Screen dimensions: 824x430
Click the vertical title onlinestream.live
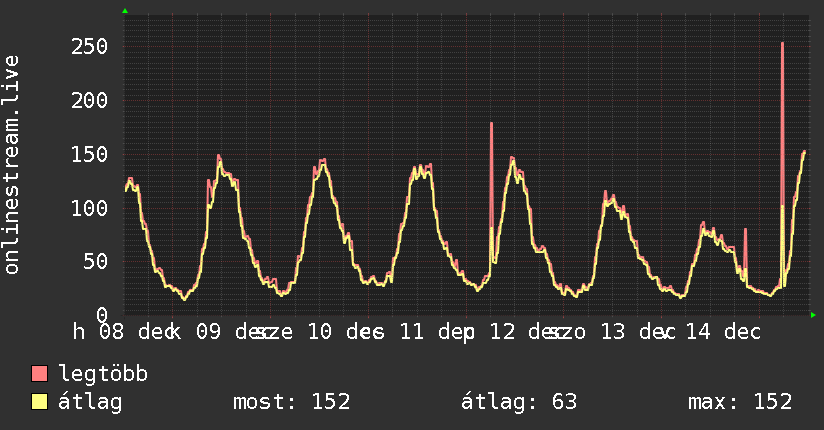pos(11,165)
